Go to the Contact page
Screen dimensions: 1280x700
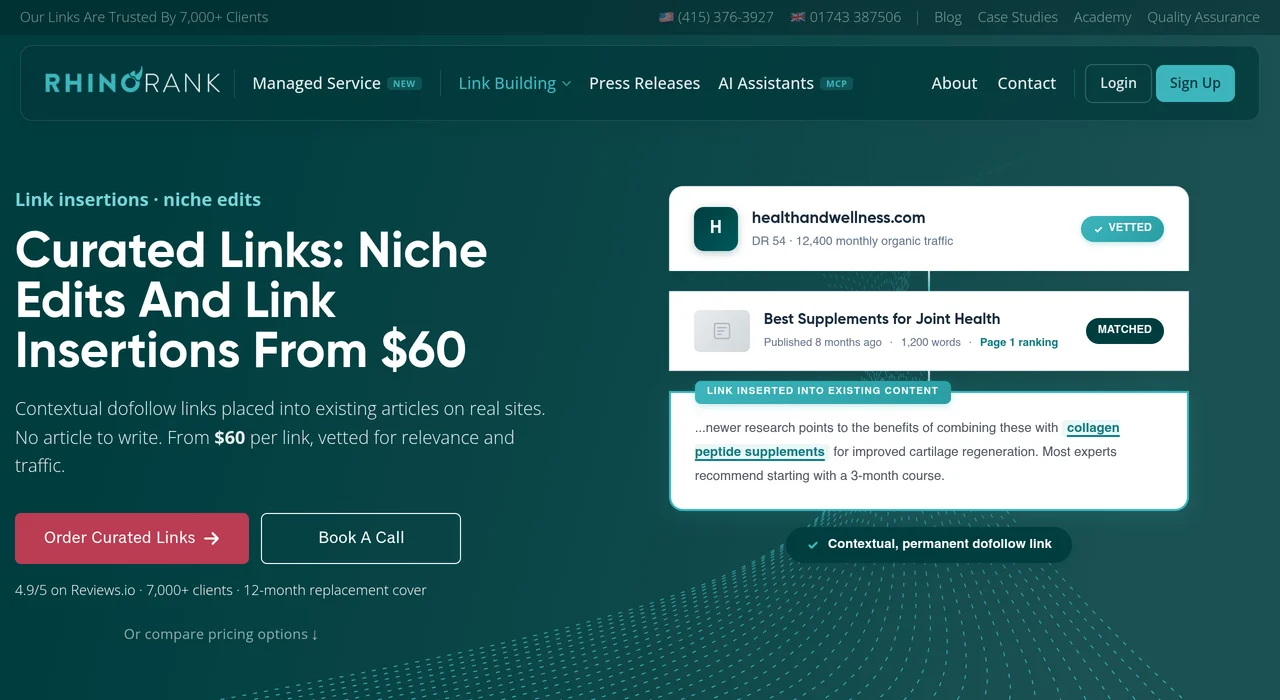click(x=1027, y=83)
